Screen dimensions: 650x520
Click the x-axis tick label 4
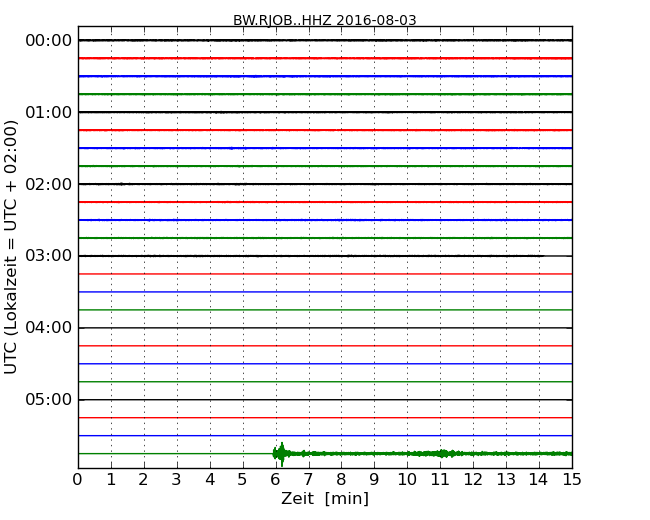pyautogui.click(x=210, y=480)
